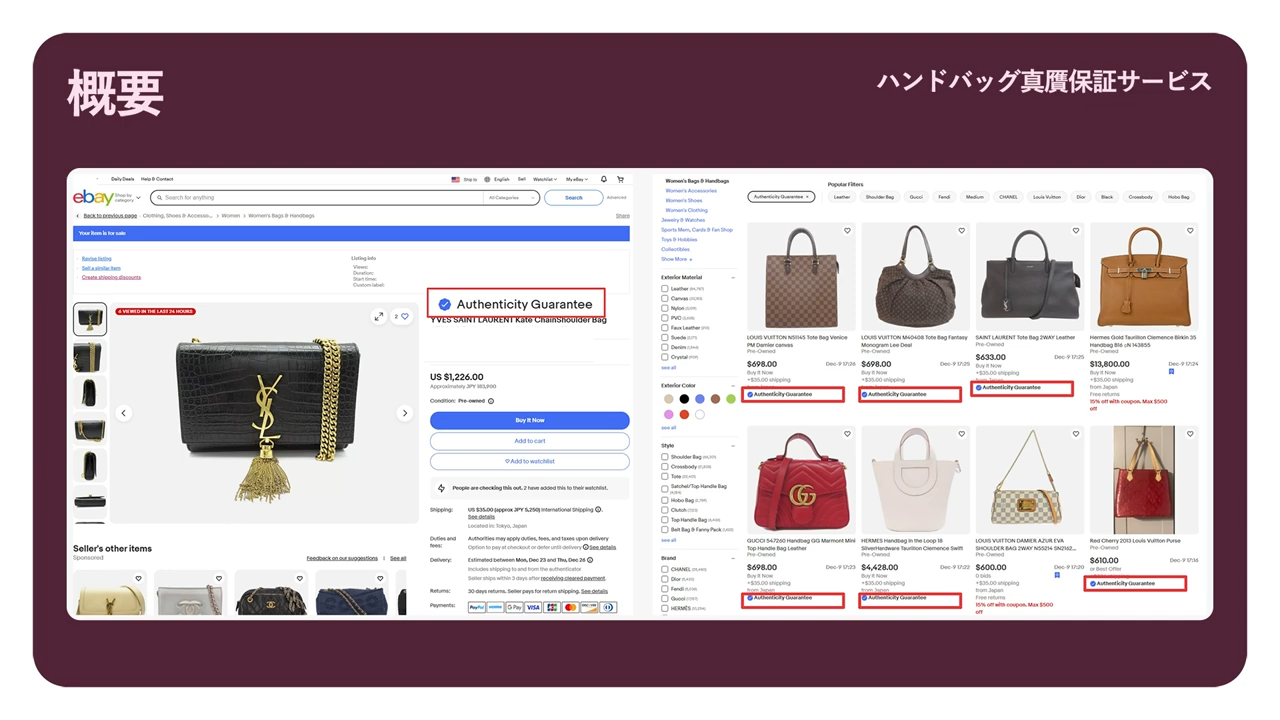The height and width of the screenshot is (720, 1280).
Task: Open the shopping cart icon
Action: pyautogui.click(x=620, y=180)
